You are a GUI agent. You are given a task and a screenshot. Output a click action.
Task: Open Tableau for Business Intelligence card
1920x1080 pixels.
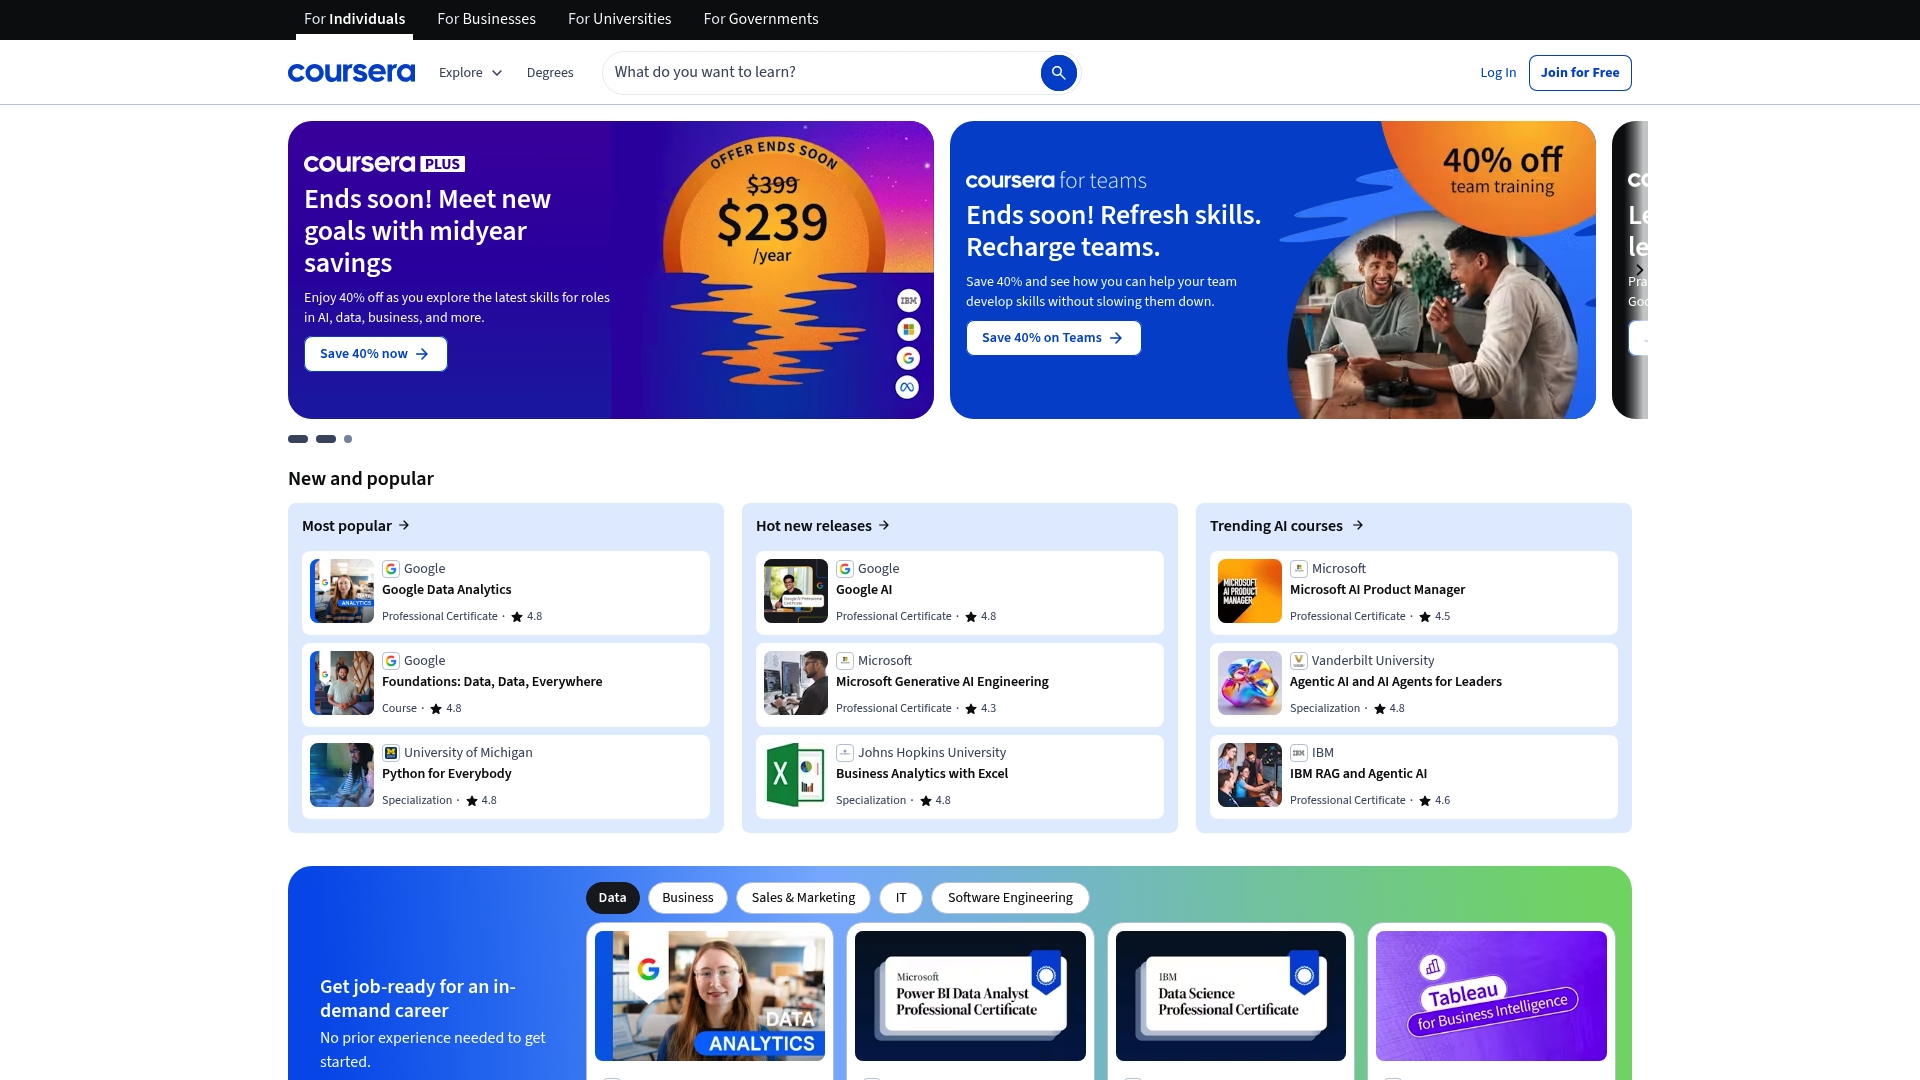(x=1491, y=996)
